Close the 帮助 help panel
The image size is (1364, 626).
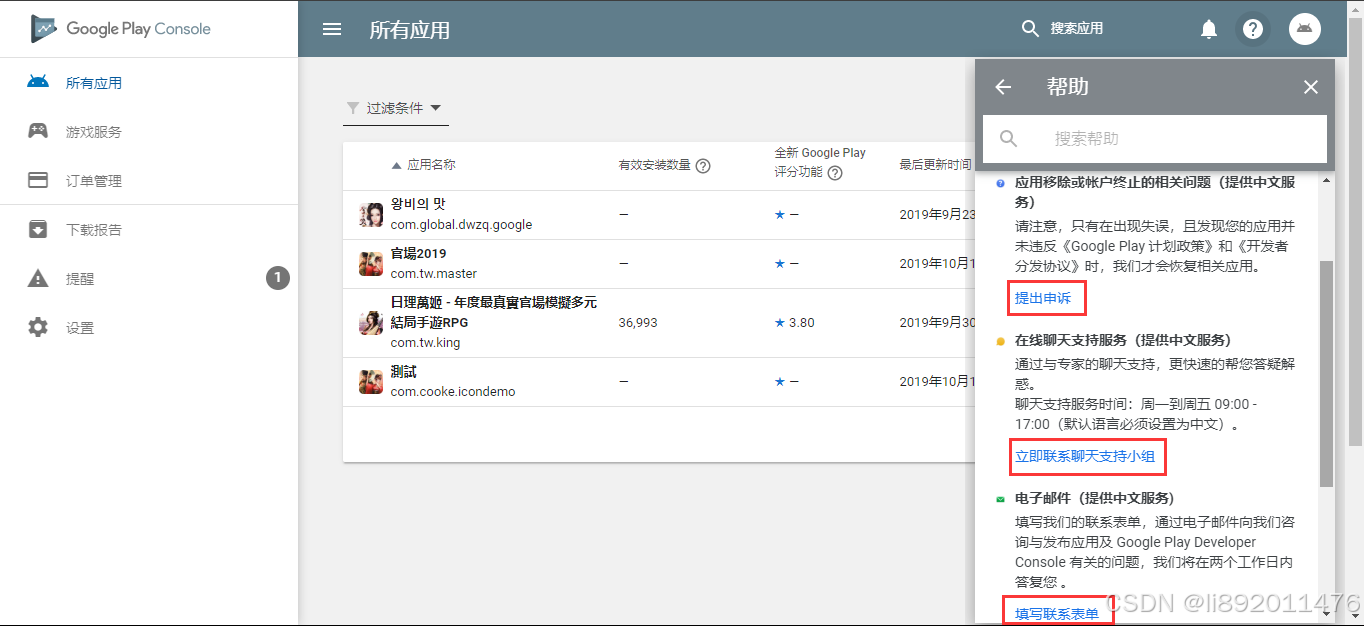[1311, 87]
